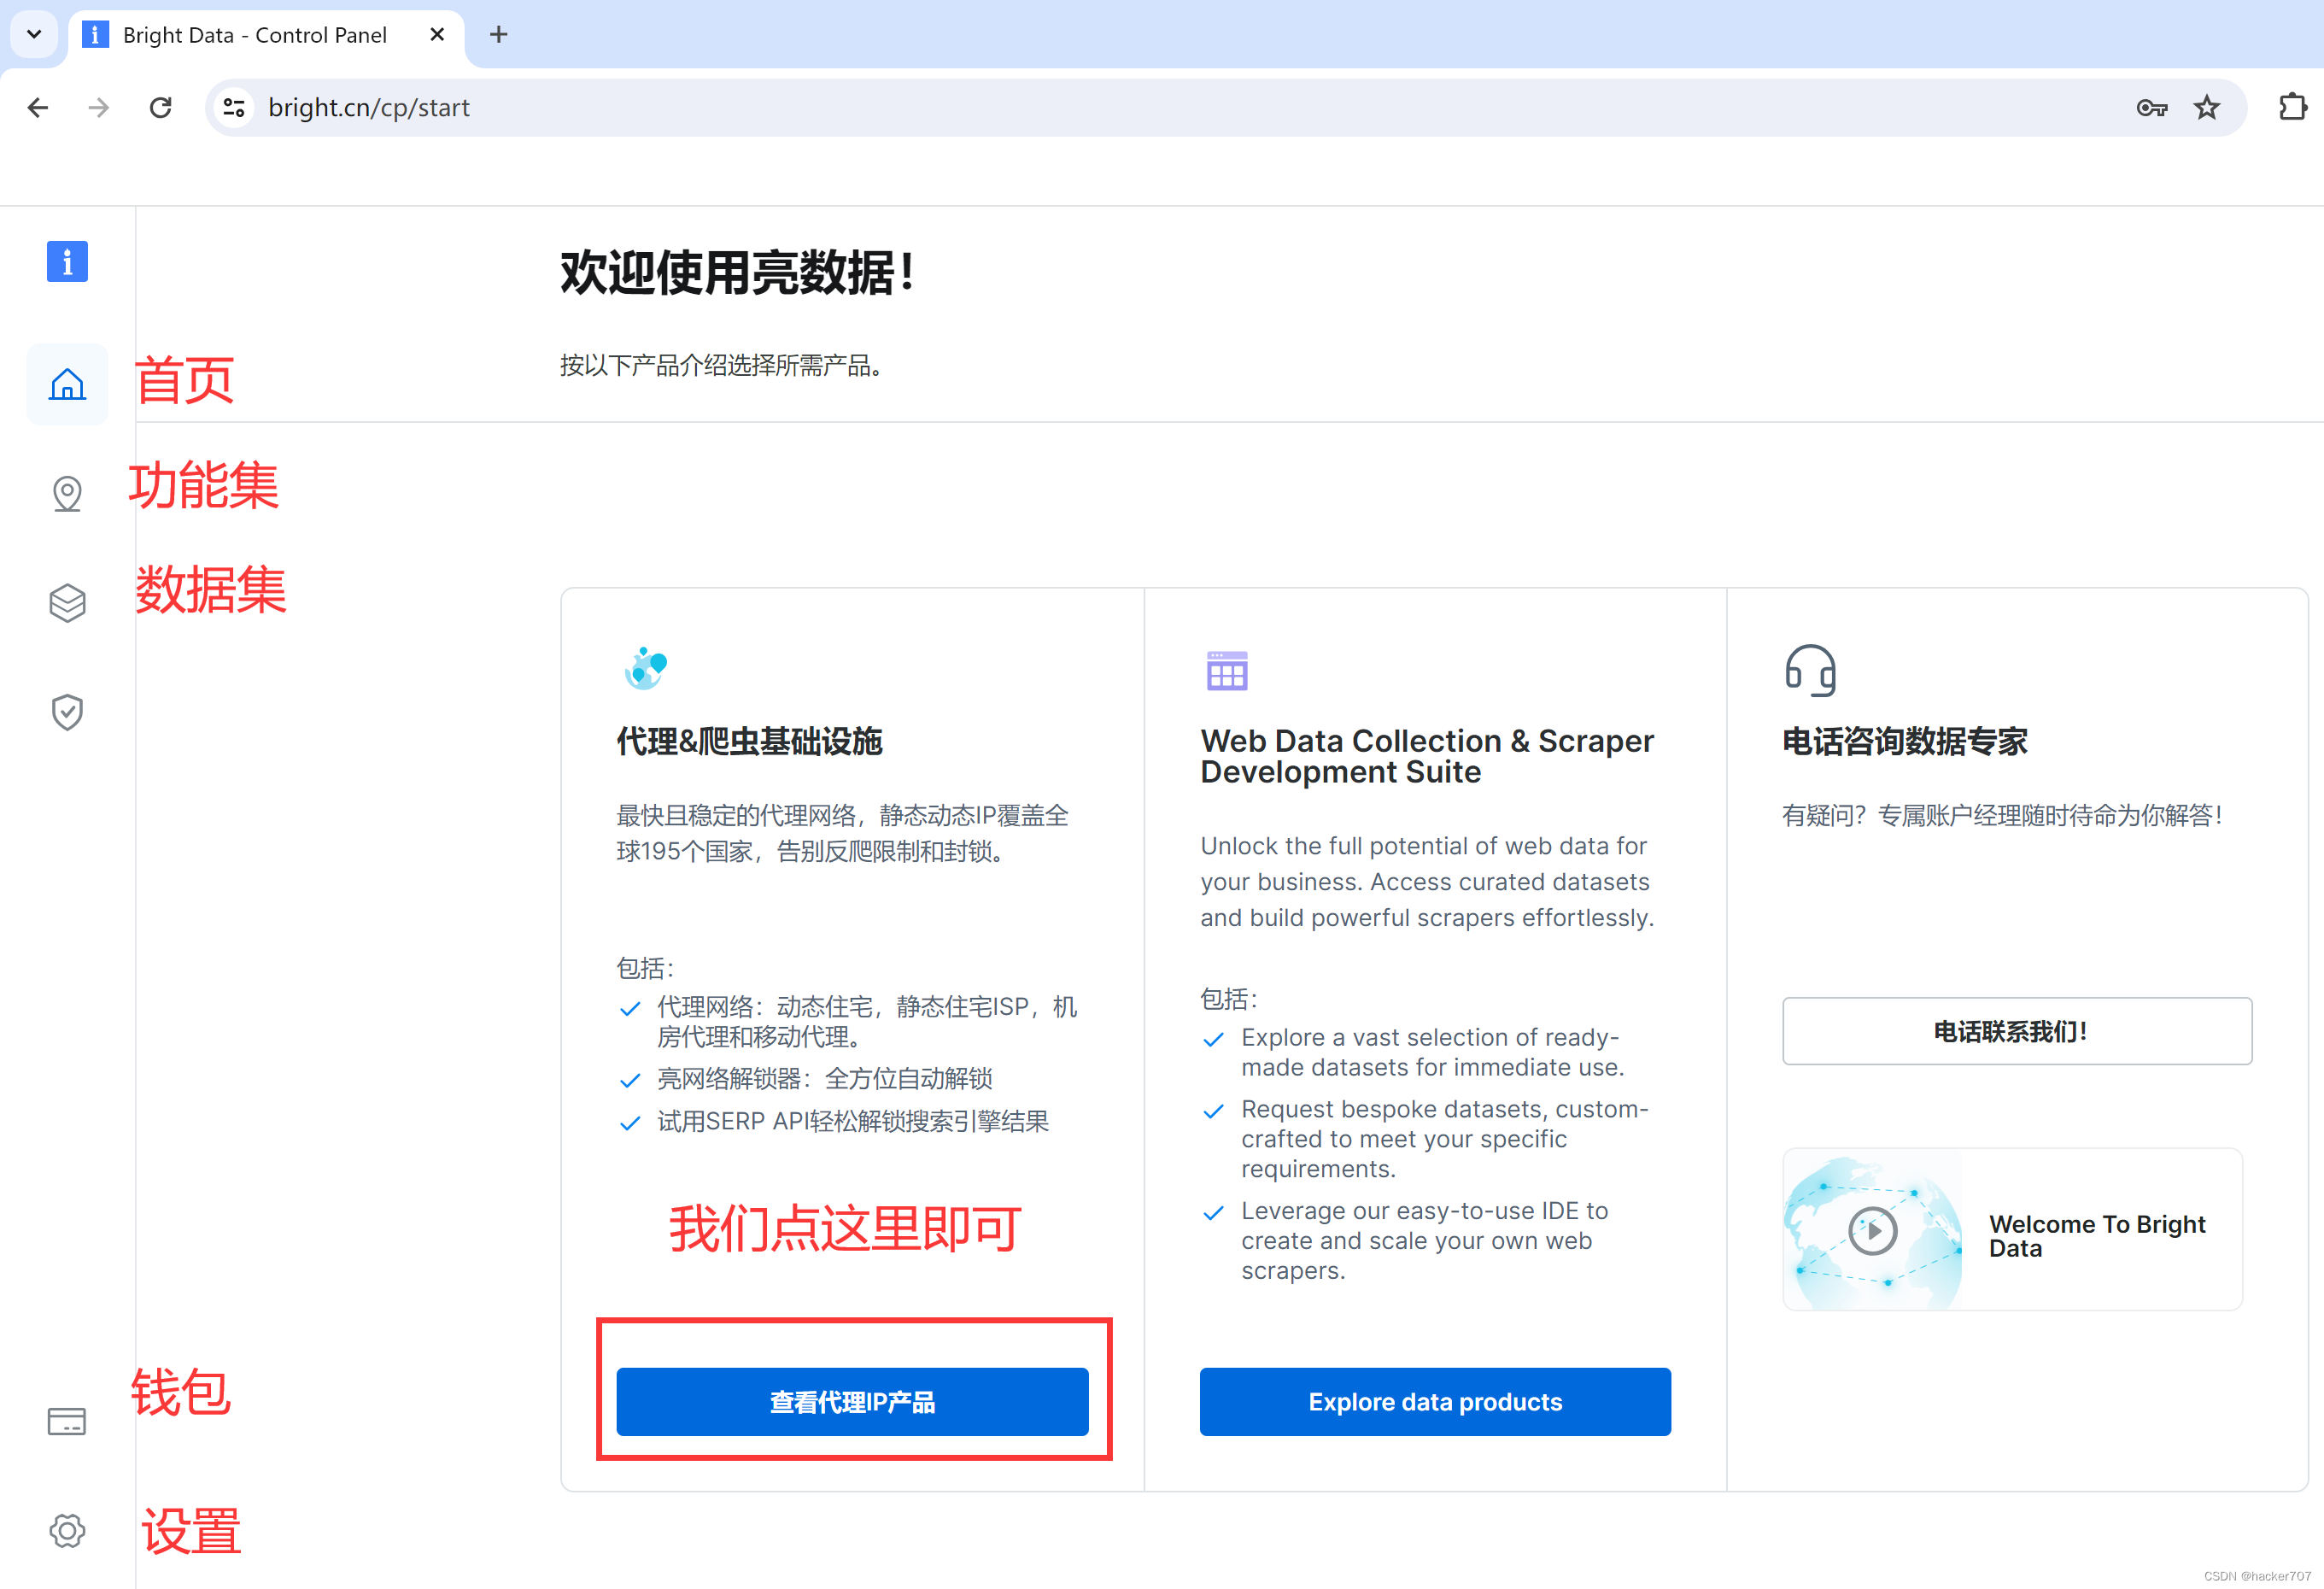
Task: Click the 试用SERP API轻松解锁搜索引擎结果 item
Action: tap(852, 1121)
